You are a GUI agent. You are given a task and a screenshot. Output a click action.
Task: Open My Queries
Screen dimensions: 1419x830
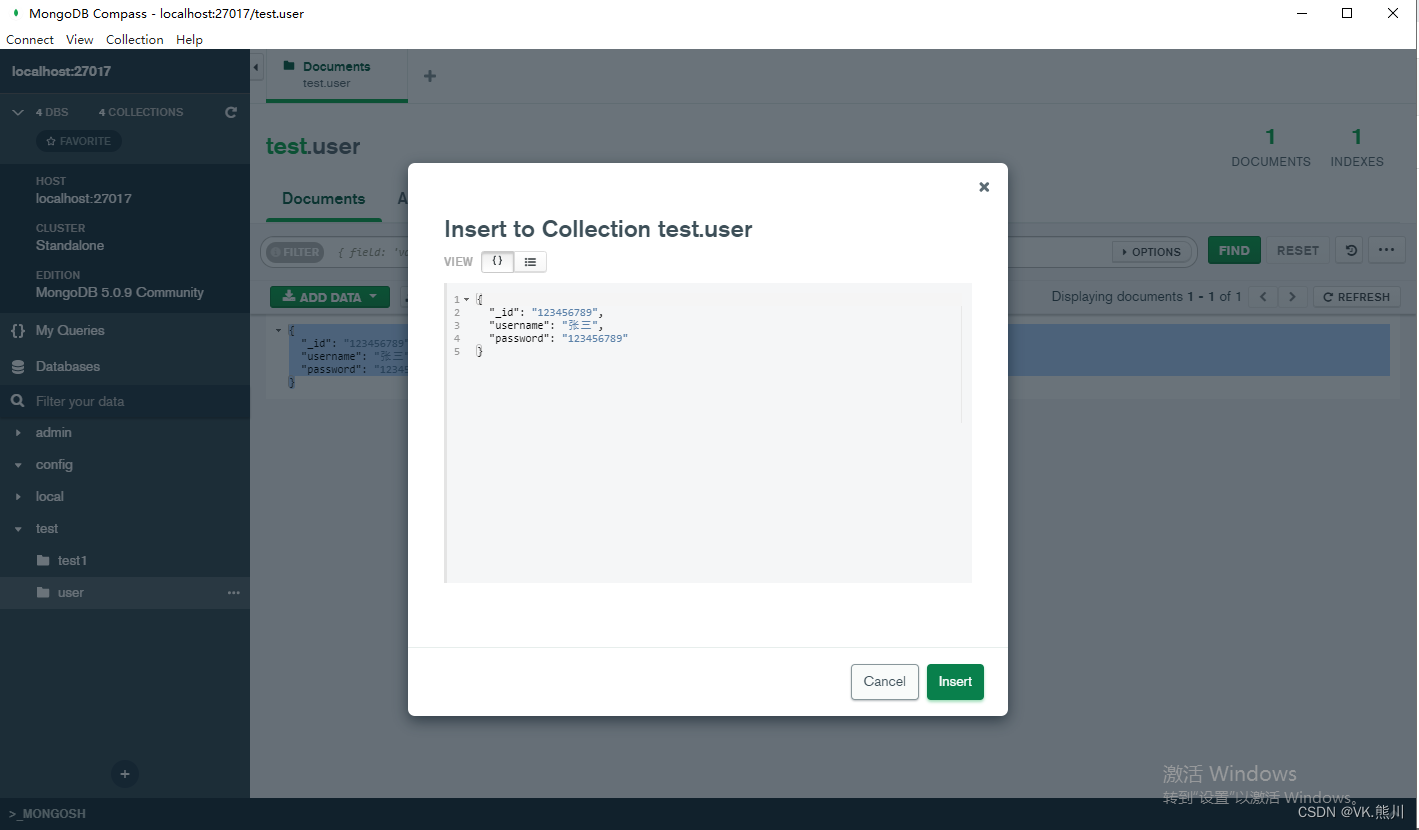pos(125,331)
